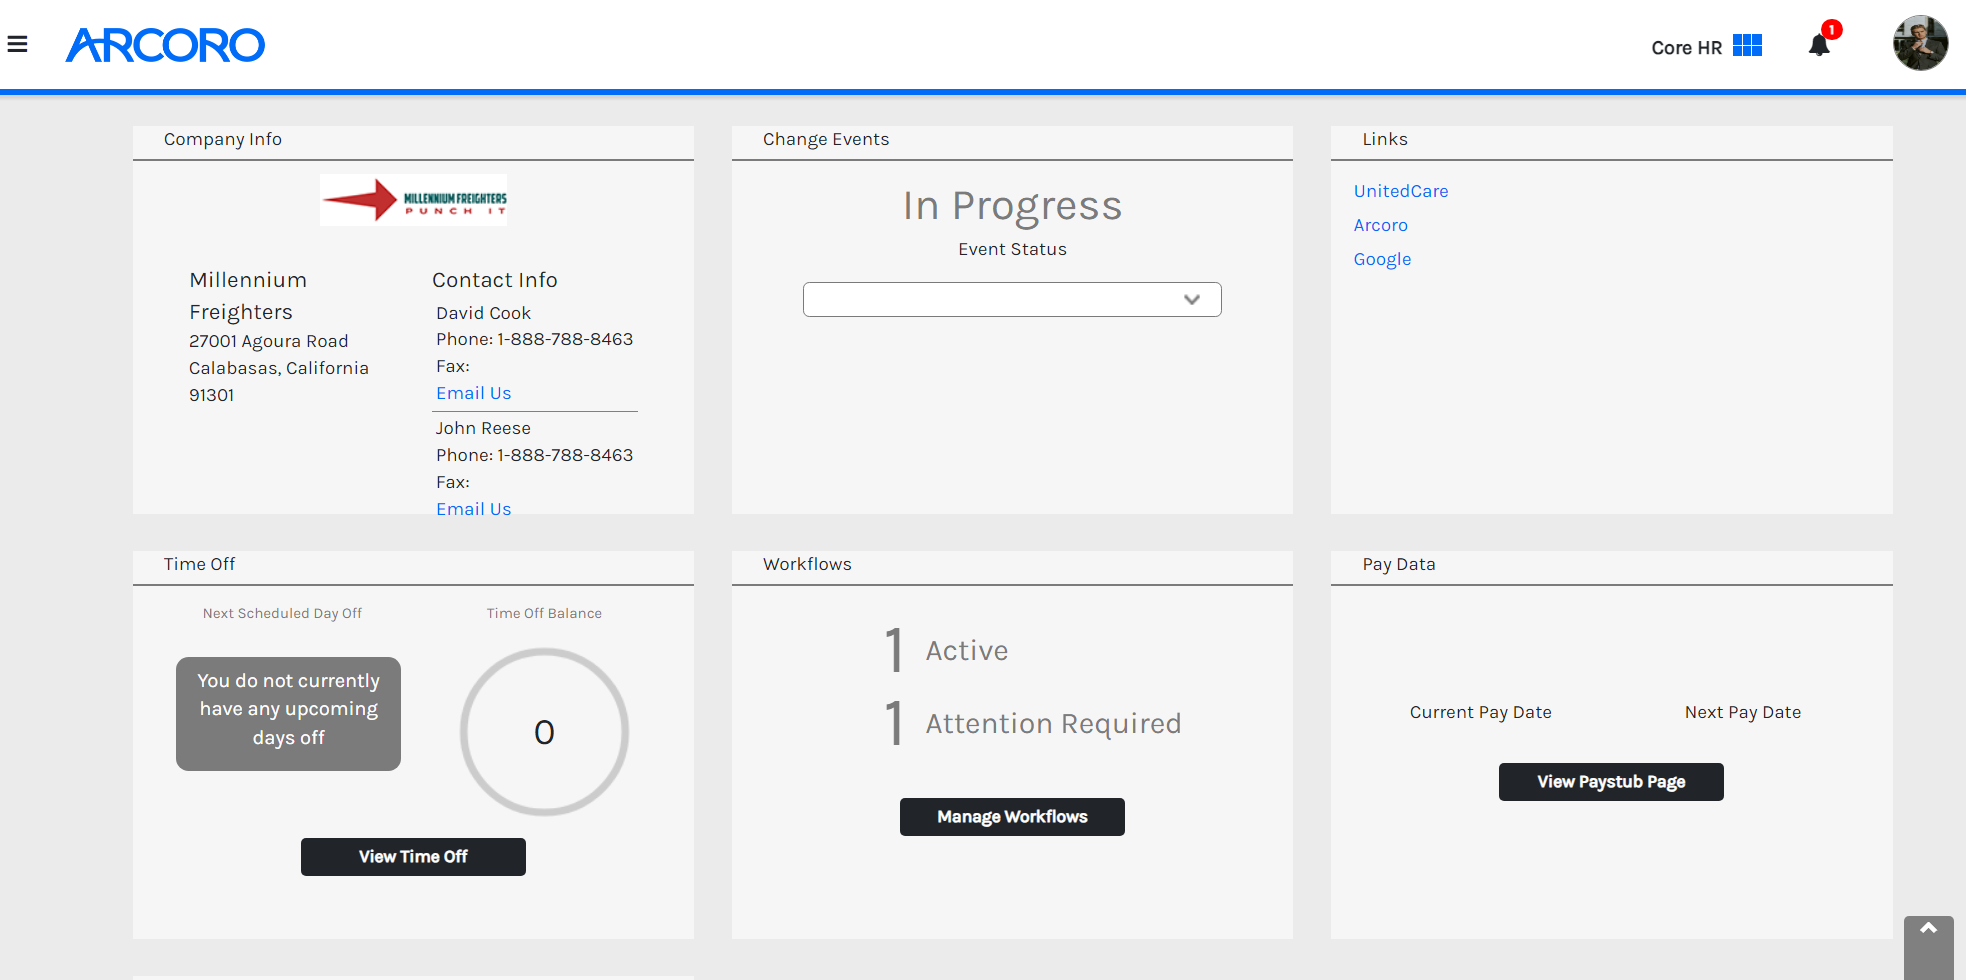Open the Core HR app grid icon
Screen dimensions: 1966x980
click(x=1747, y=46)
